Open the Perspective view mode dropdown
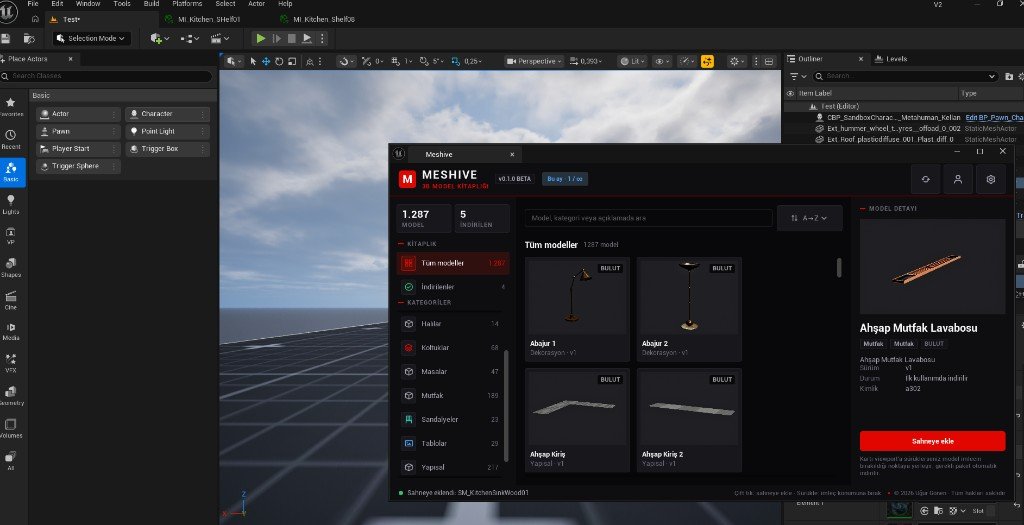 point(534,61)
